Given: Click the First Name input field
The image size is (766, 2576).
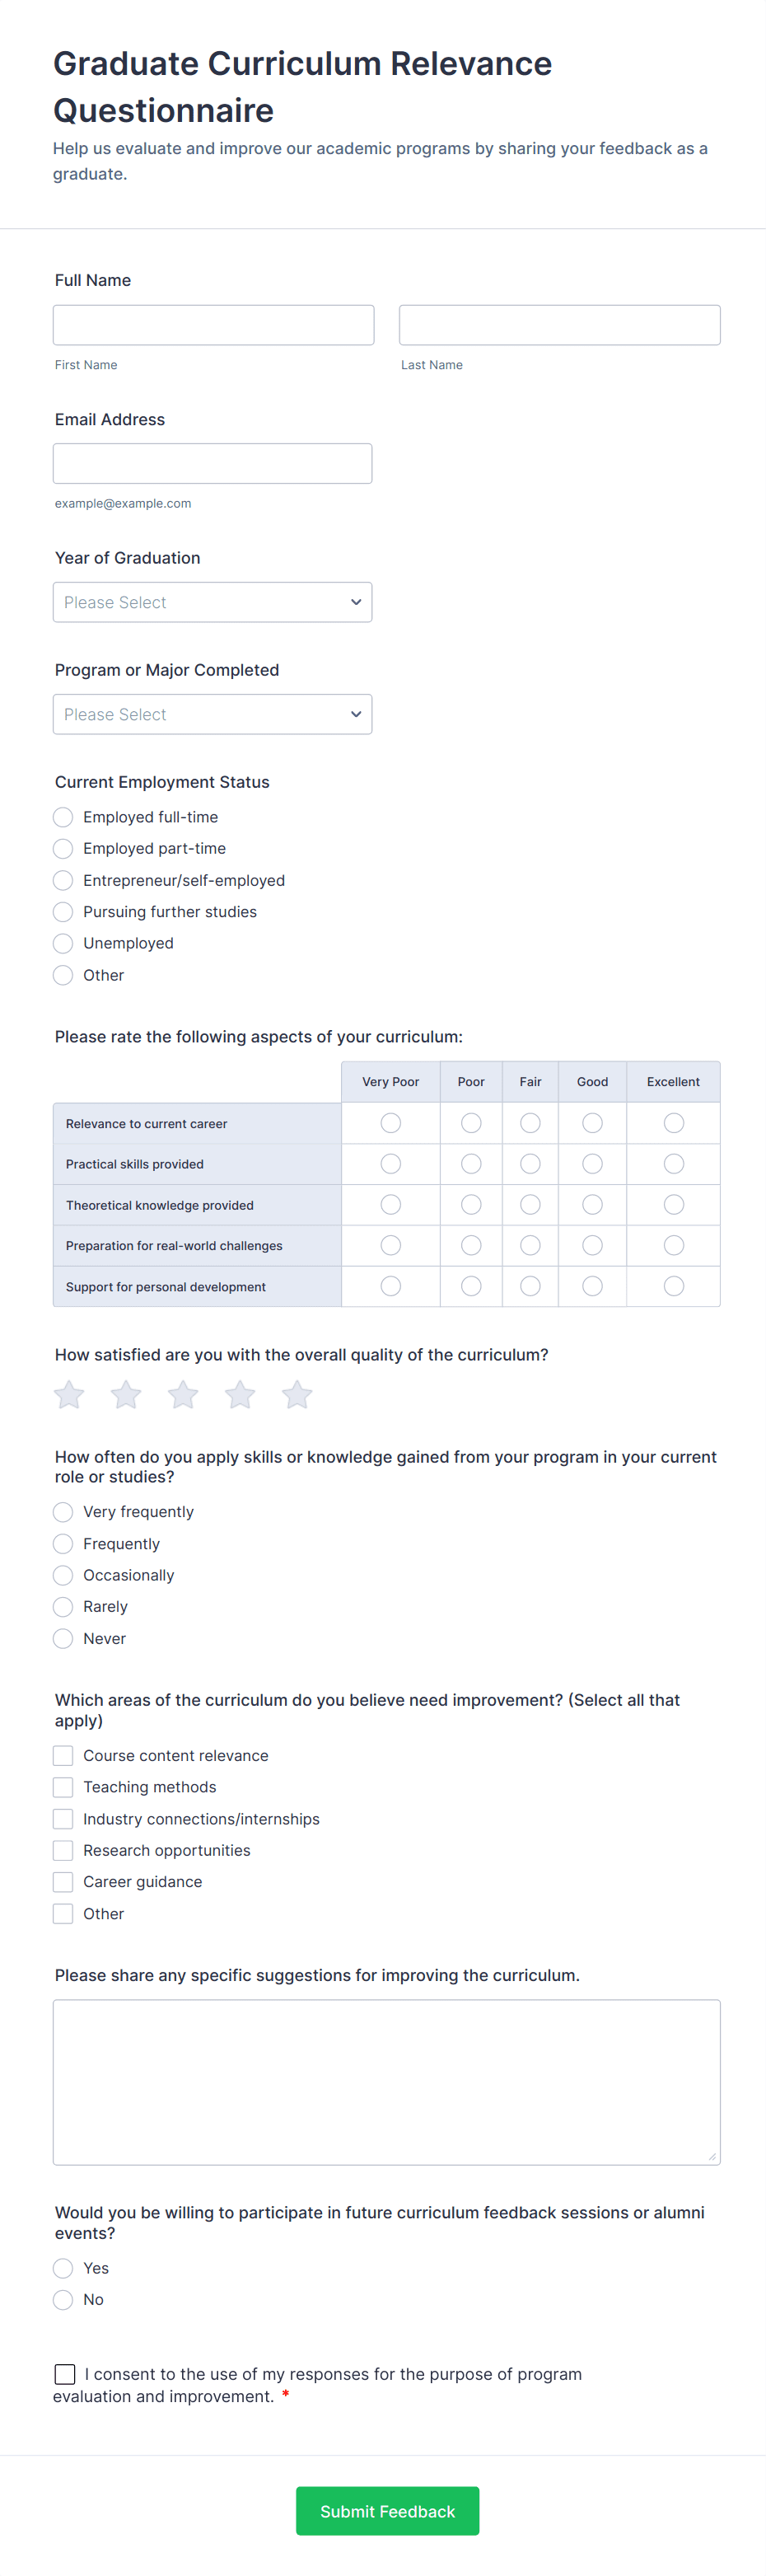Looking at the screenshot, I should click(x=213, y=324).
